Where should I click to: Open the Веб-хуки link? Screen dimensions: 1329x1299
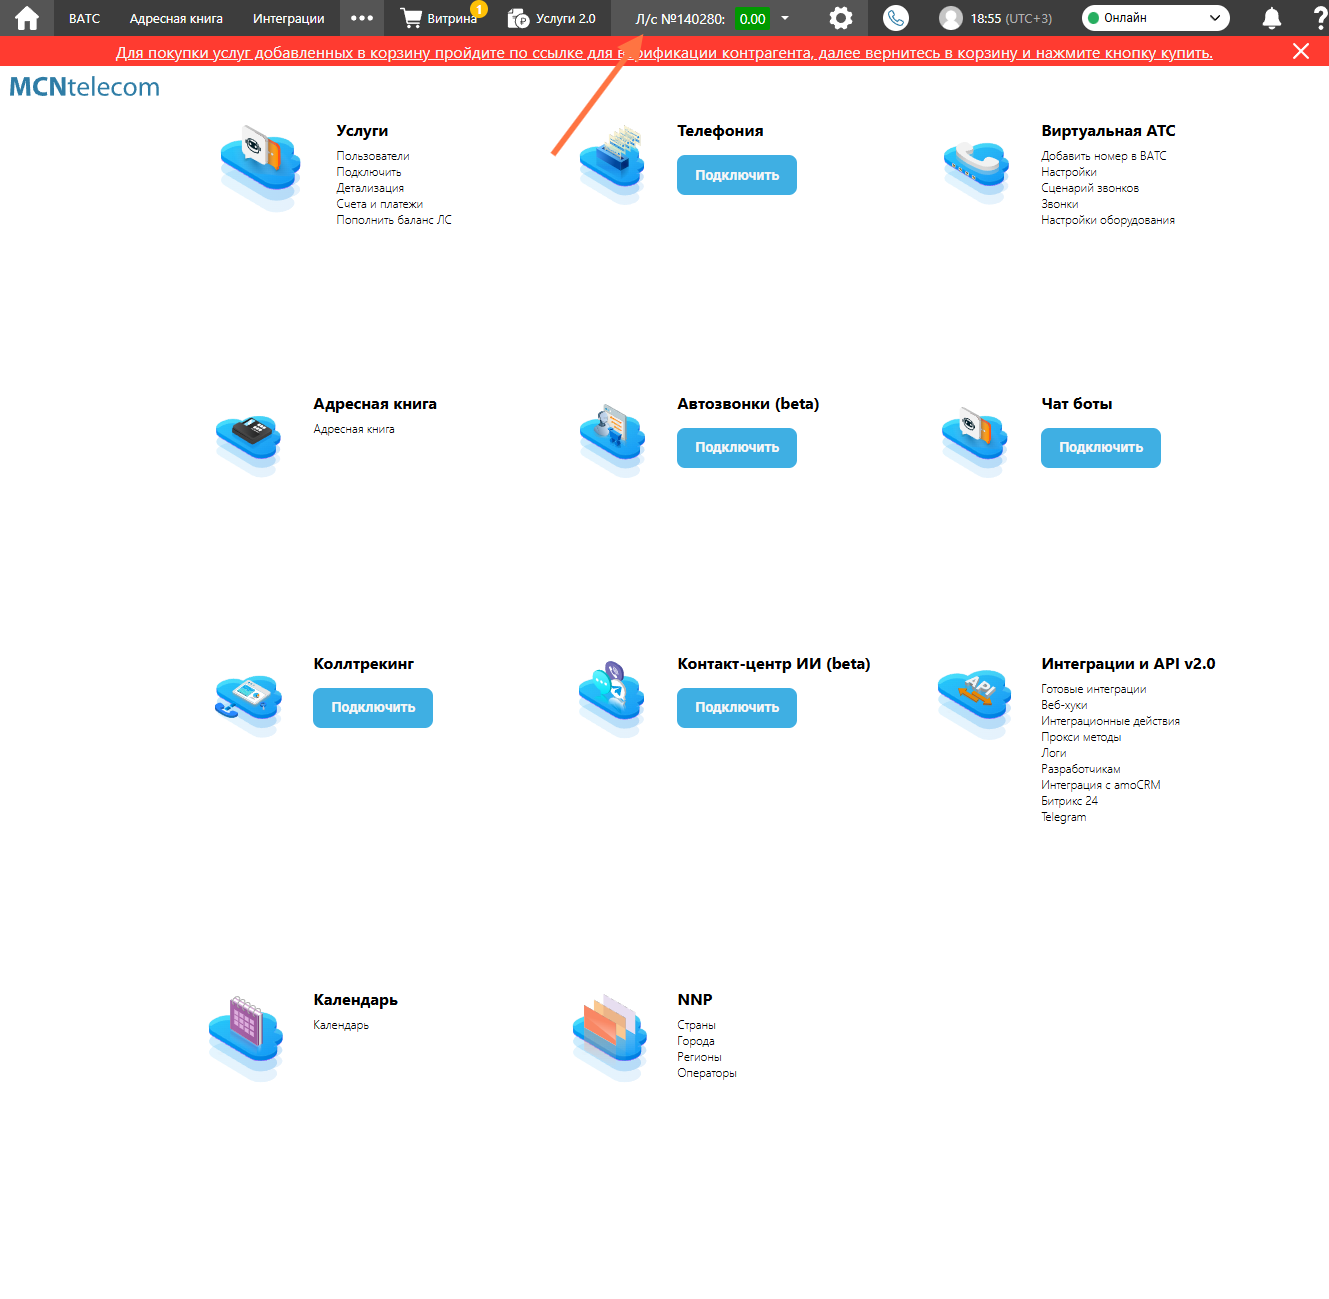pyautogui.click(x=1064, y=705)
